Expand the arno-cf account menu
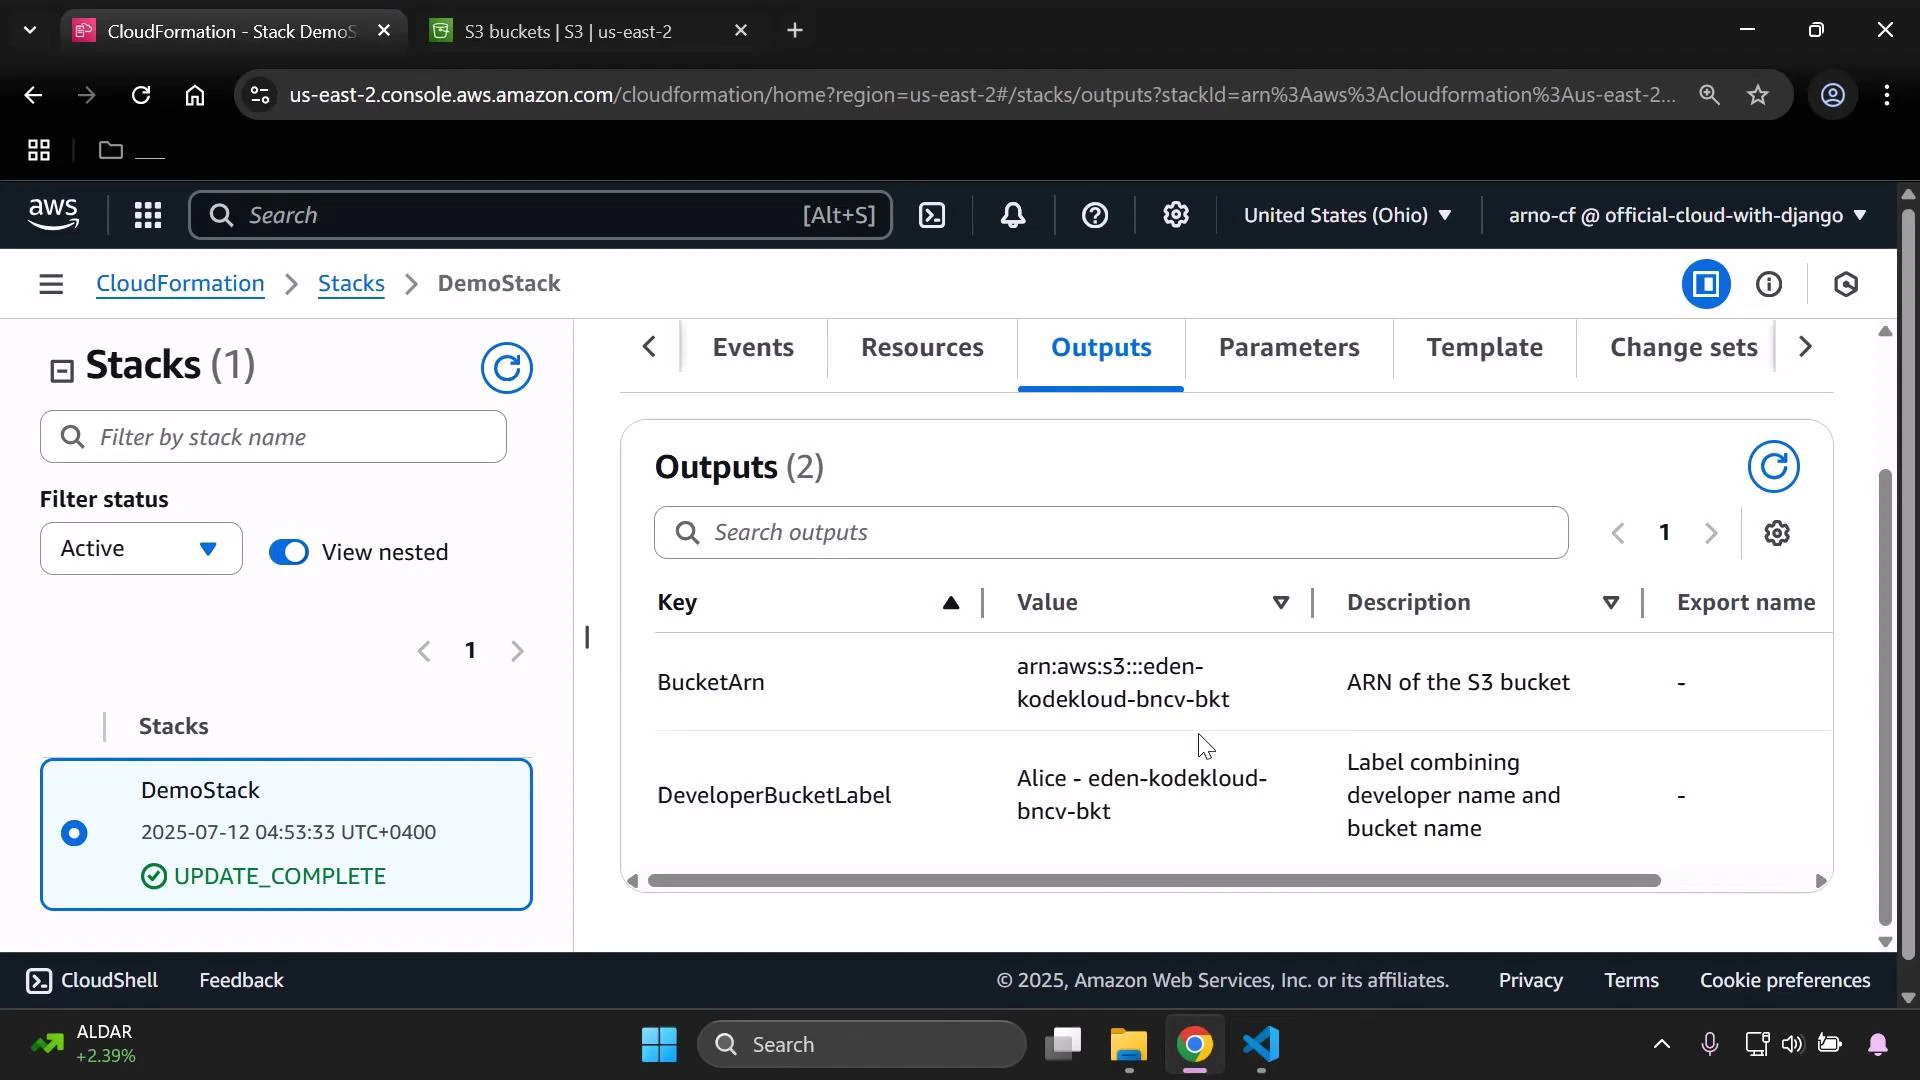The width and height of the screenshot is (1920, 1080). coord(1685,215)
